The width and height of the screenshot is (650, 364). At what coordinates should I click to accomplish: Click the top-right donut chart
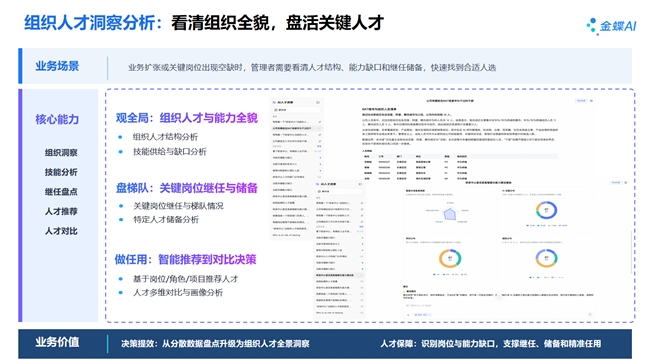(x=546, y=210)
